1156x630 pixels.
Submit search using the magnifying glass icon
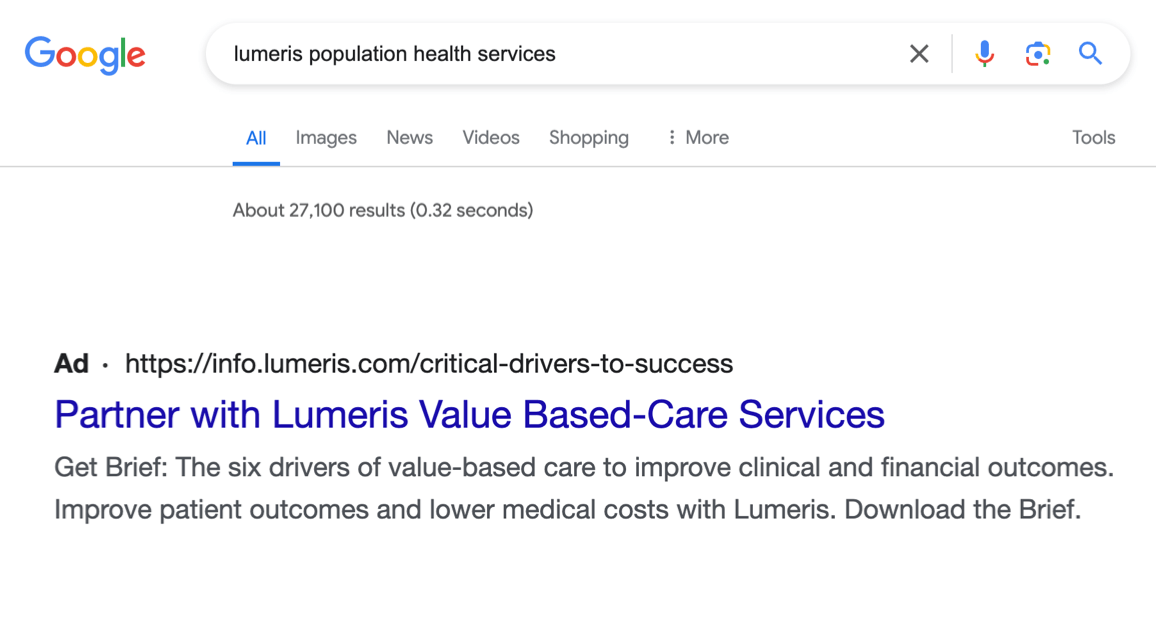(1090, 54)
